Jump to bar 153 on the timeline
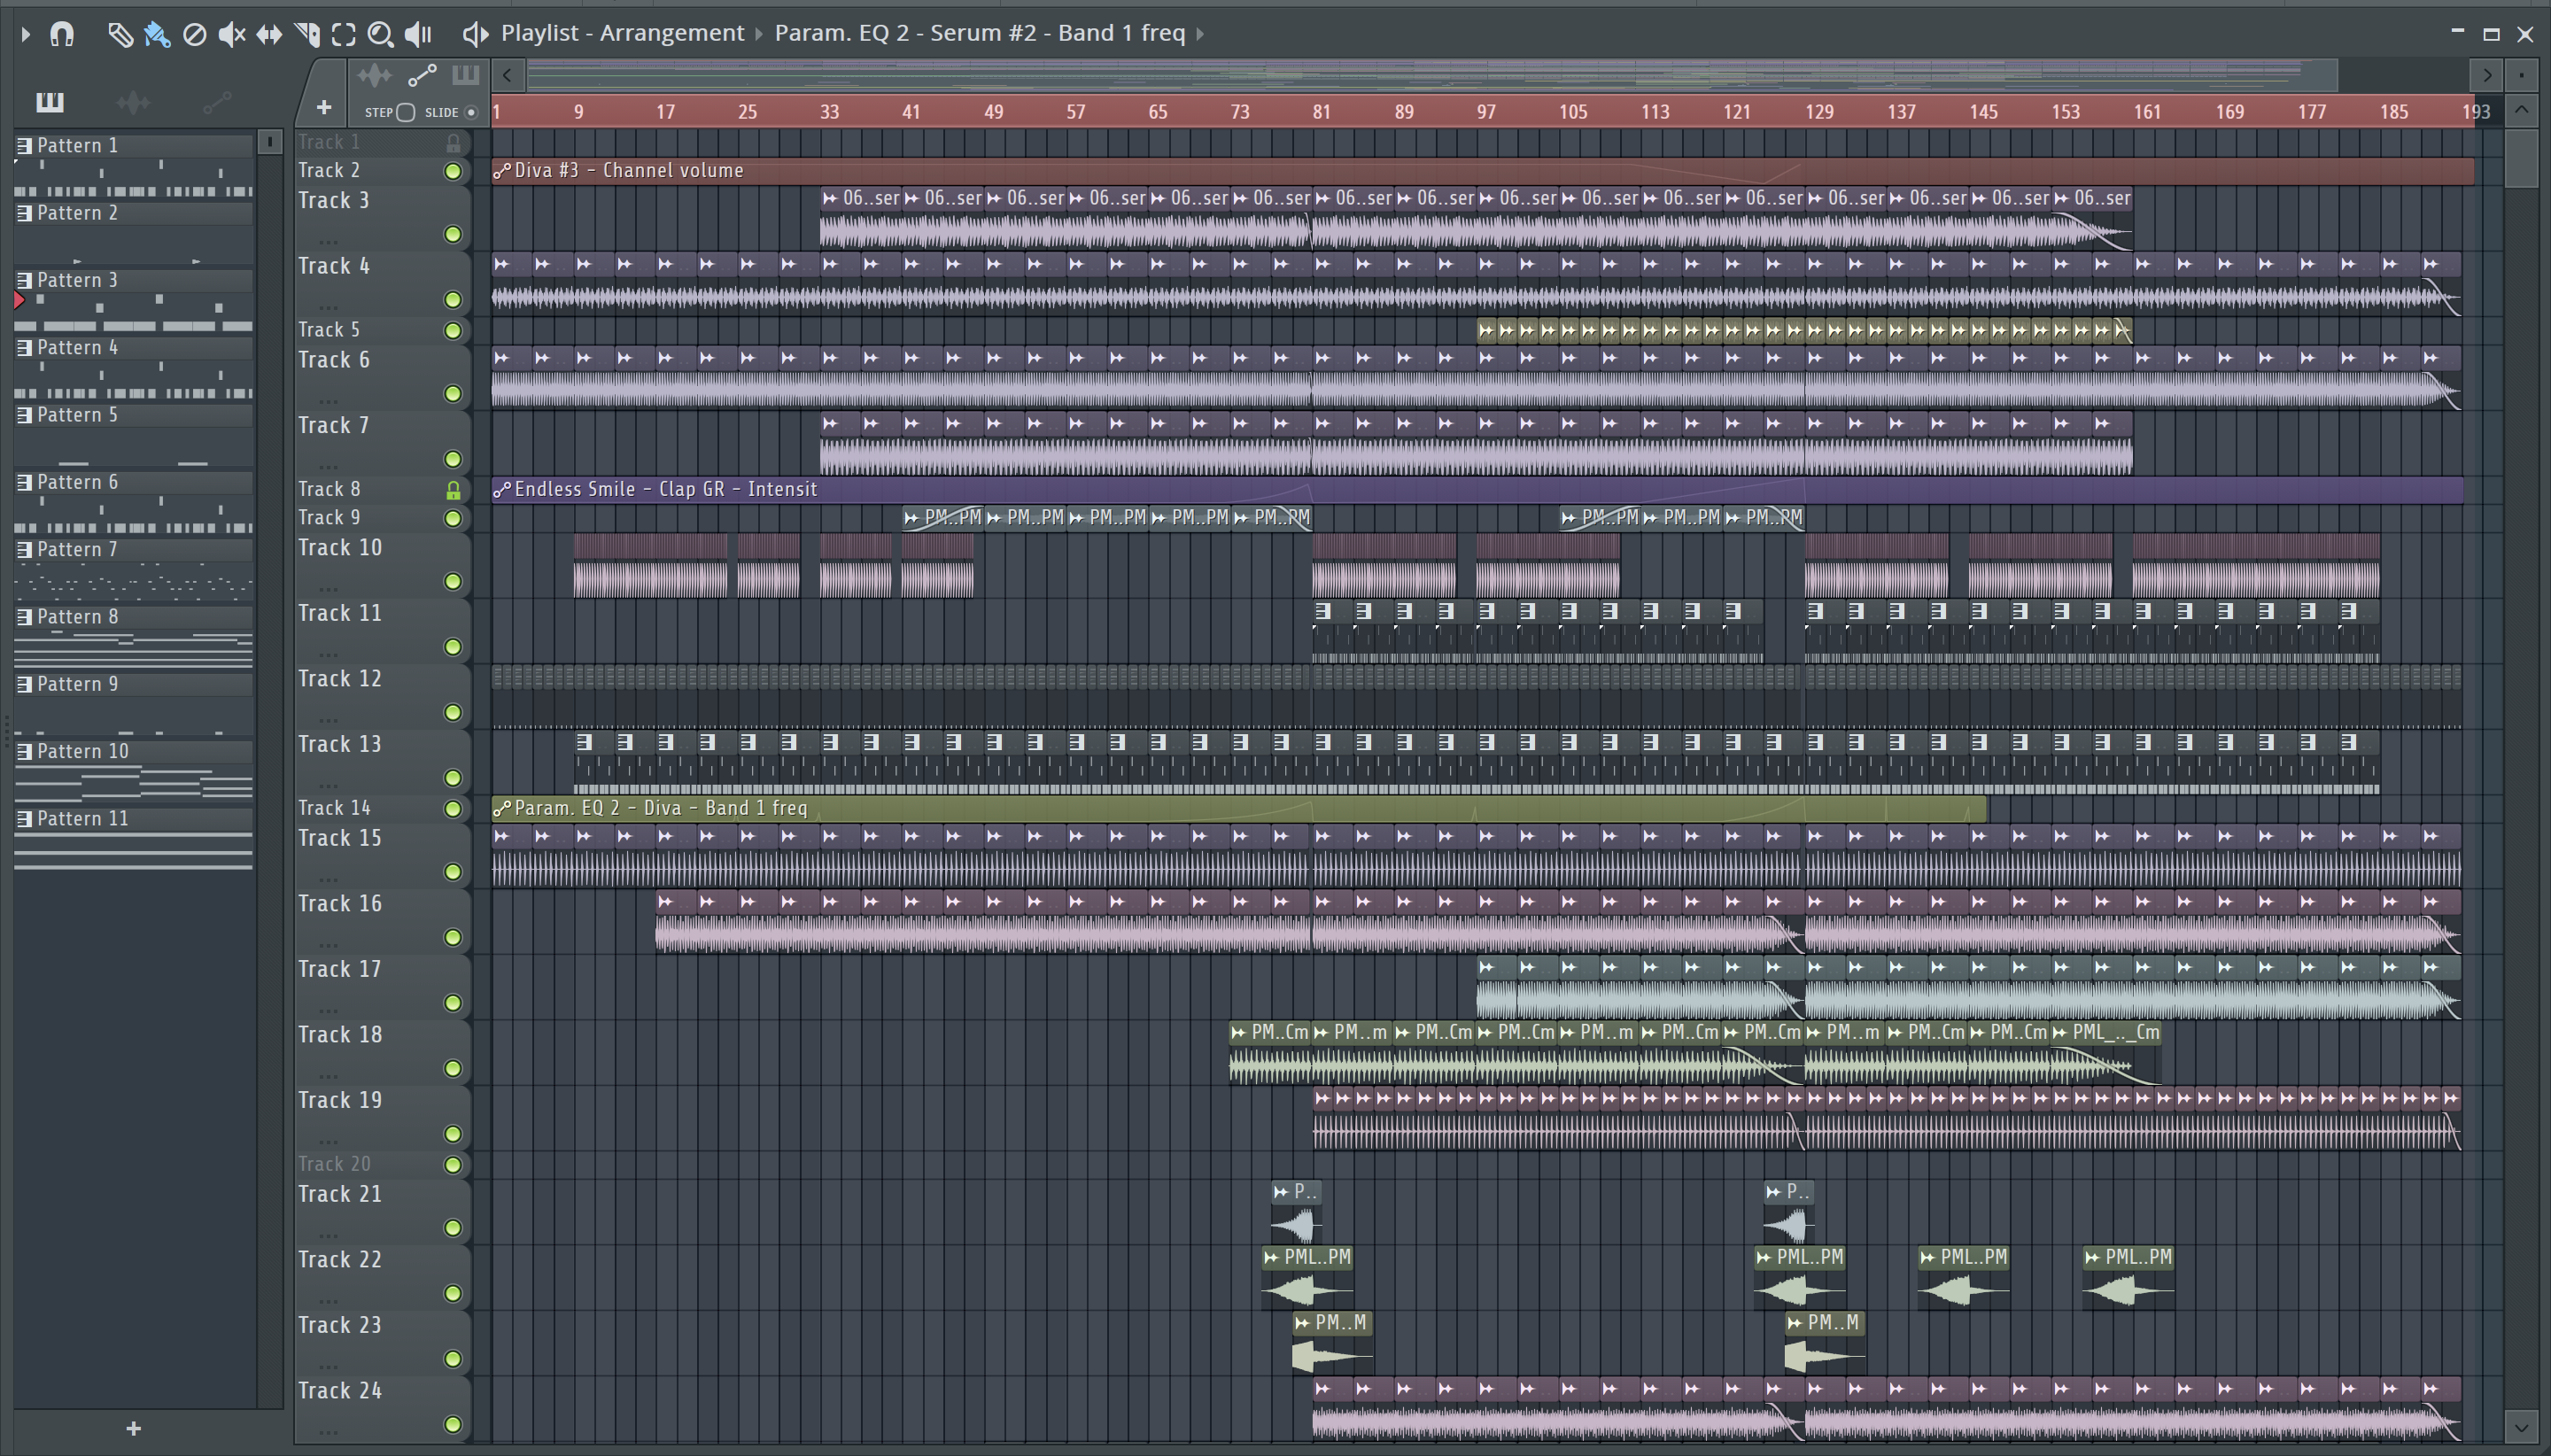The height and width of the screenshot is (1456, 2551). (2066, 112)
